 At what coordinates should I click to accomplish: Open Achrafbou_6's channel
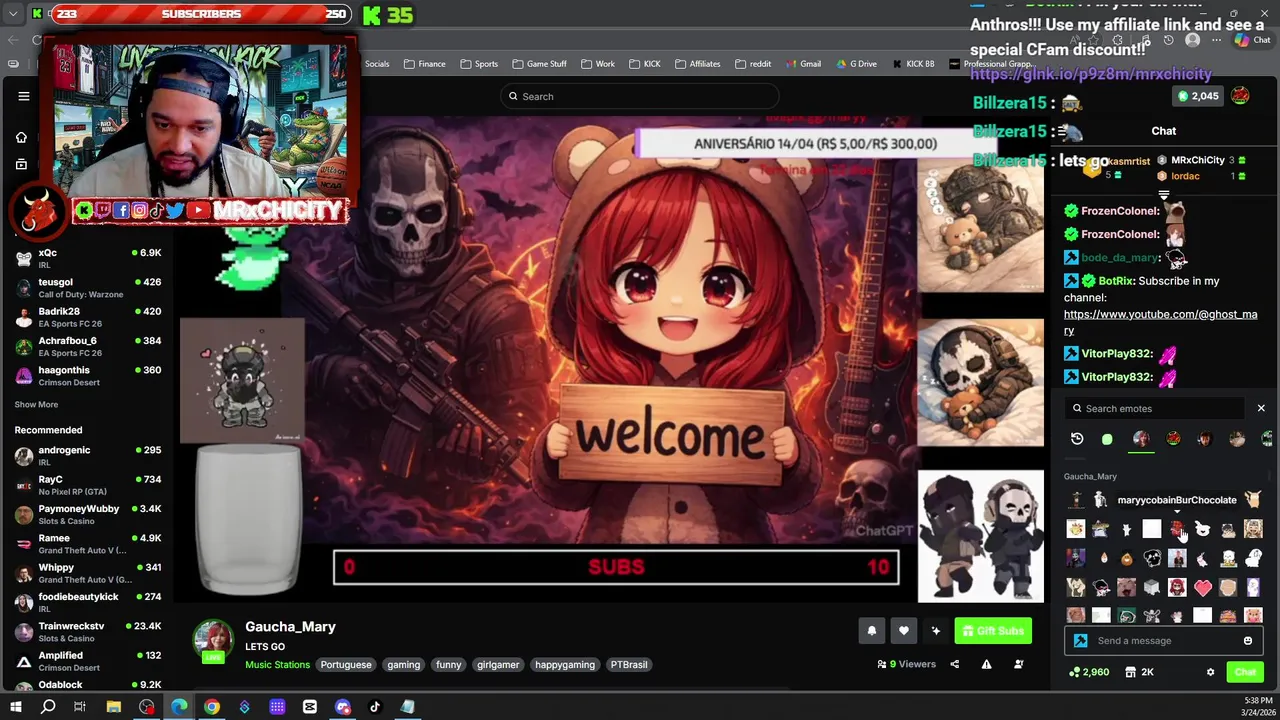click(x=88, y=346)
